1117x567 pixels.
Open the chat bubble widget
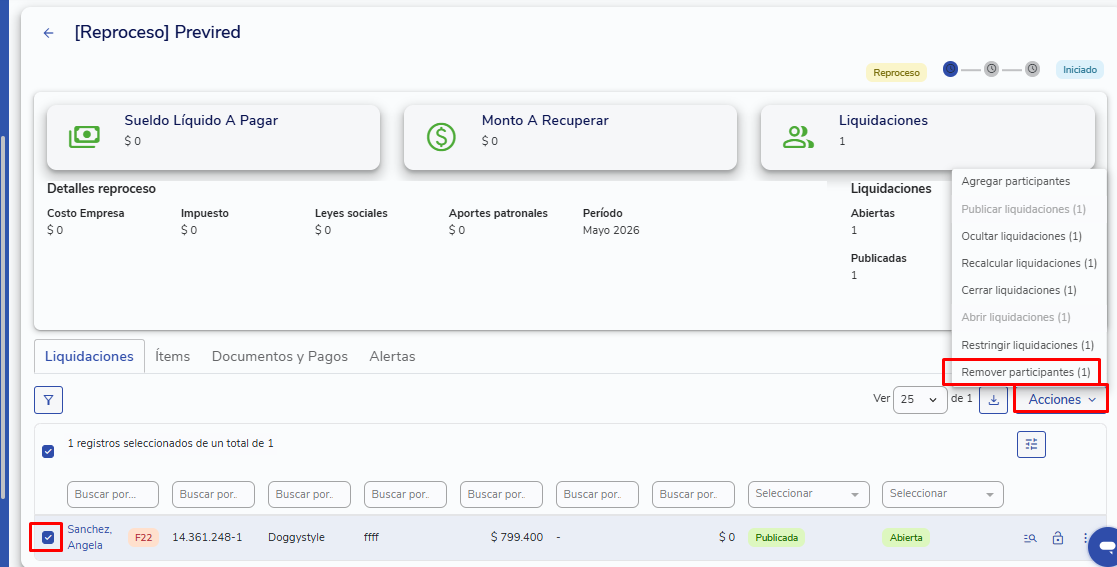point(1105,546)
